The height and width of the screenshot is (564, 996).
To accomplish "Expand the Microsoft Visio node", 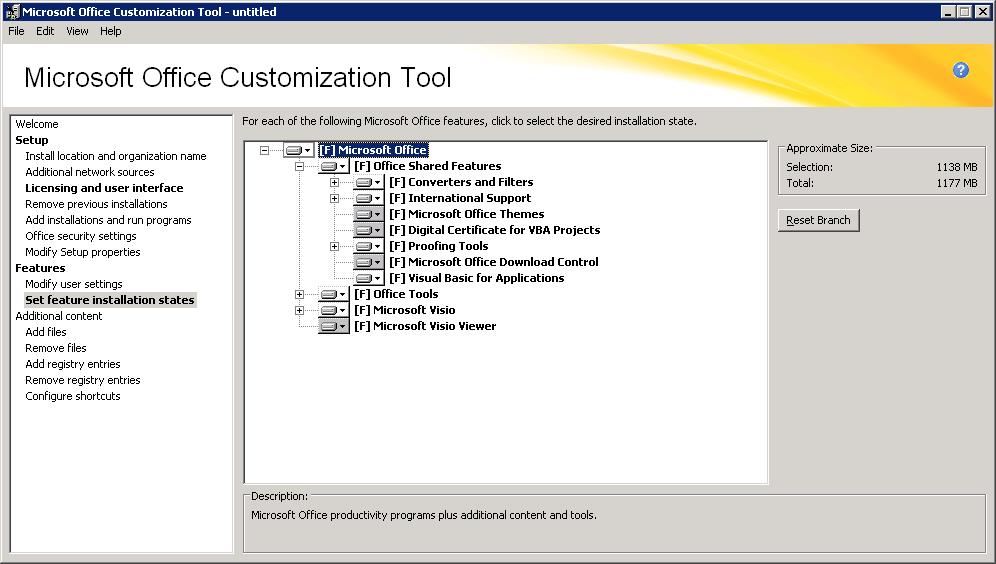I will (x=299, y=310).
